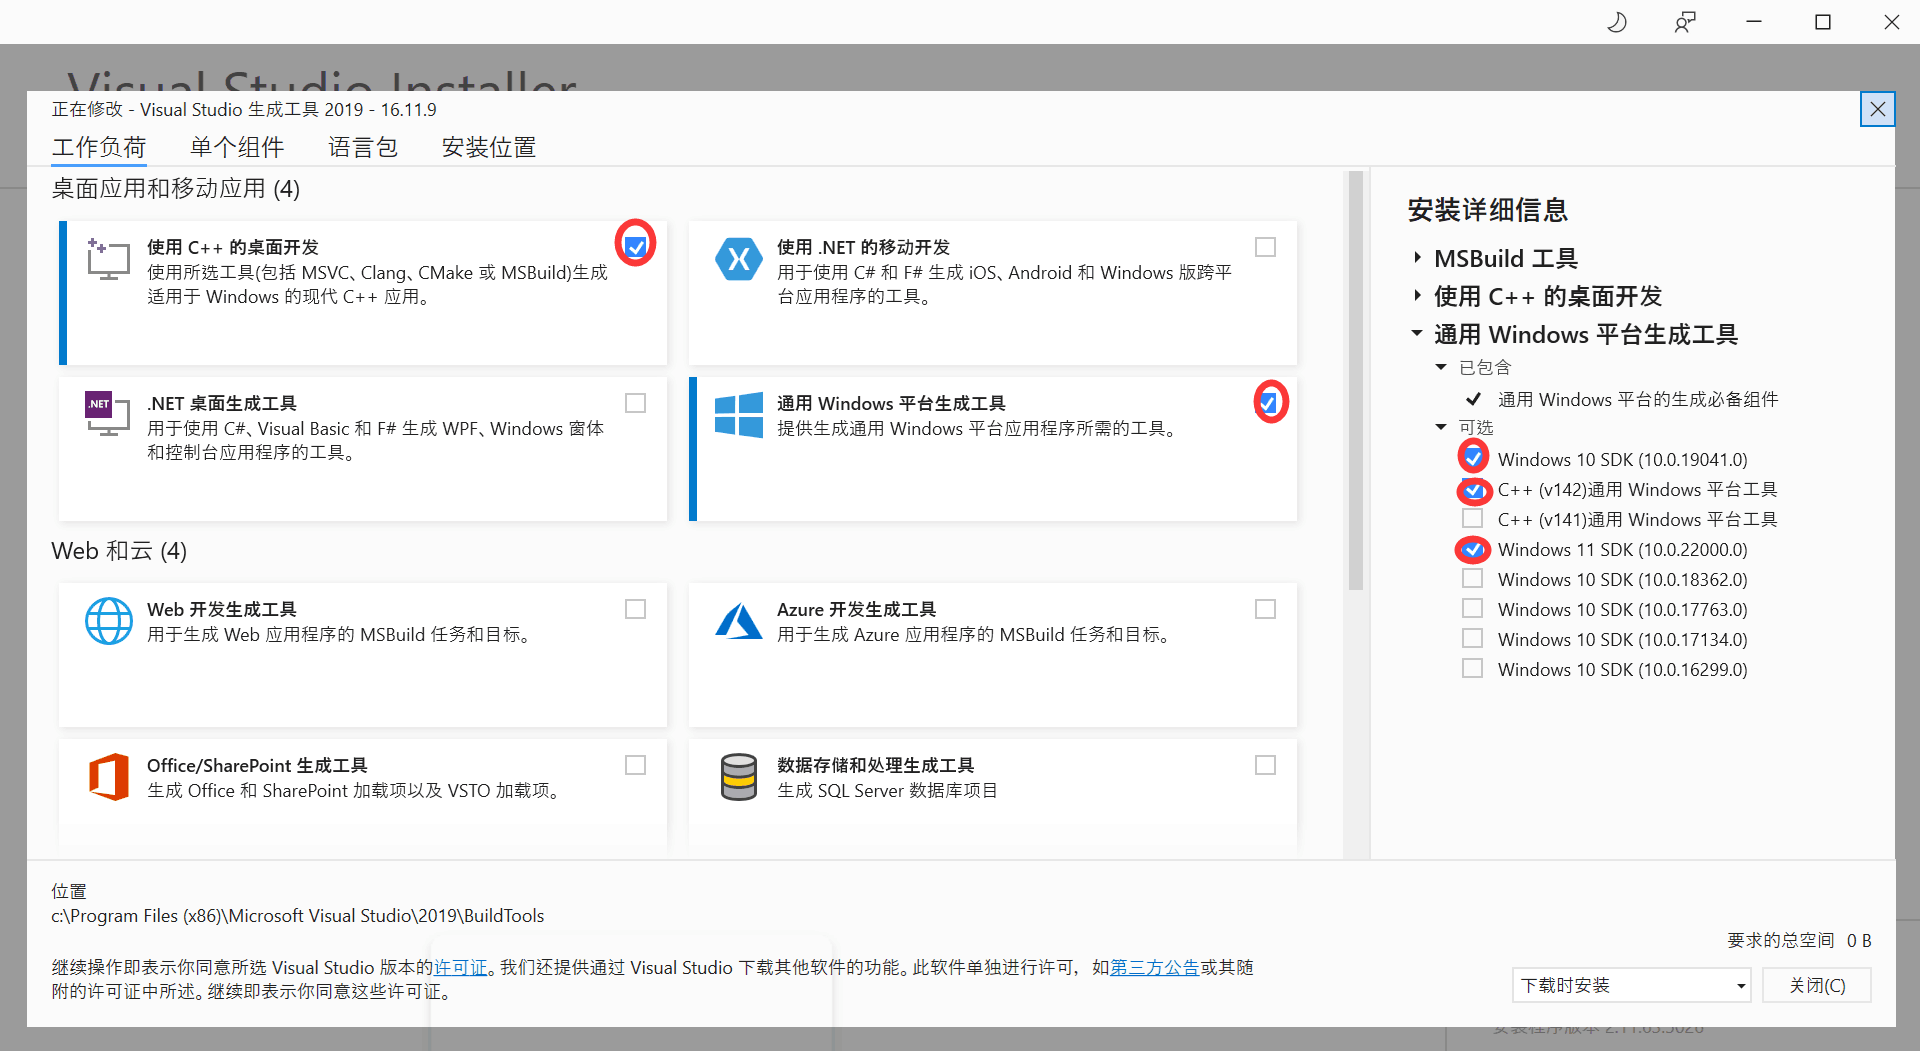Click 通用 Windows 平台的生成必备组件 item
Viewport: 1920px width, 1051px height.
(x=1638, y=399)
